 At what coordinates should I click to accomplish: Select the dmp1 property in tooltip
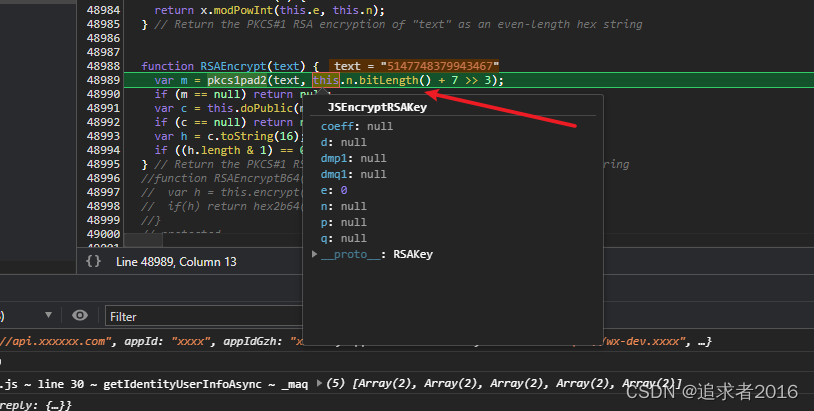point(354,158)
